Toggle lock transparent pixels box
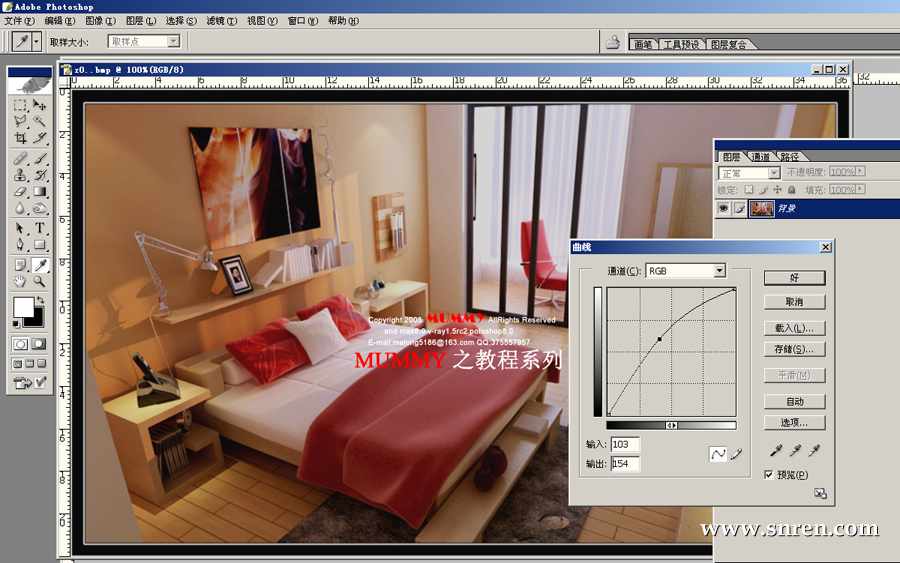 (x=748, y=189)
